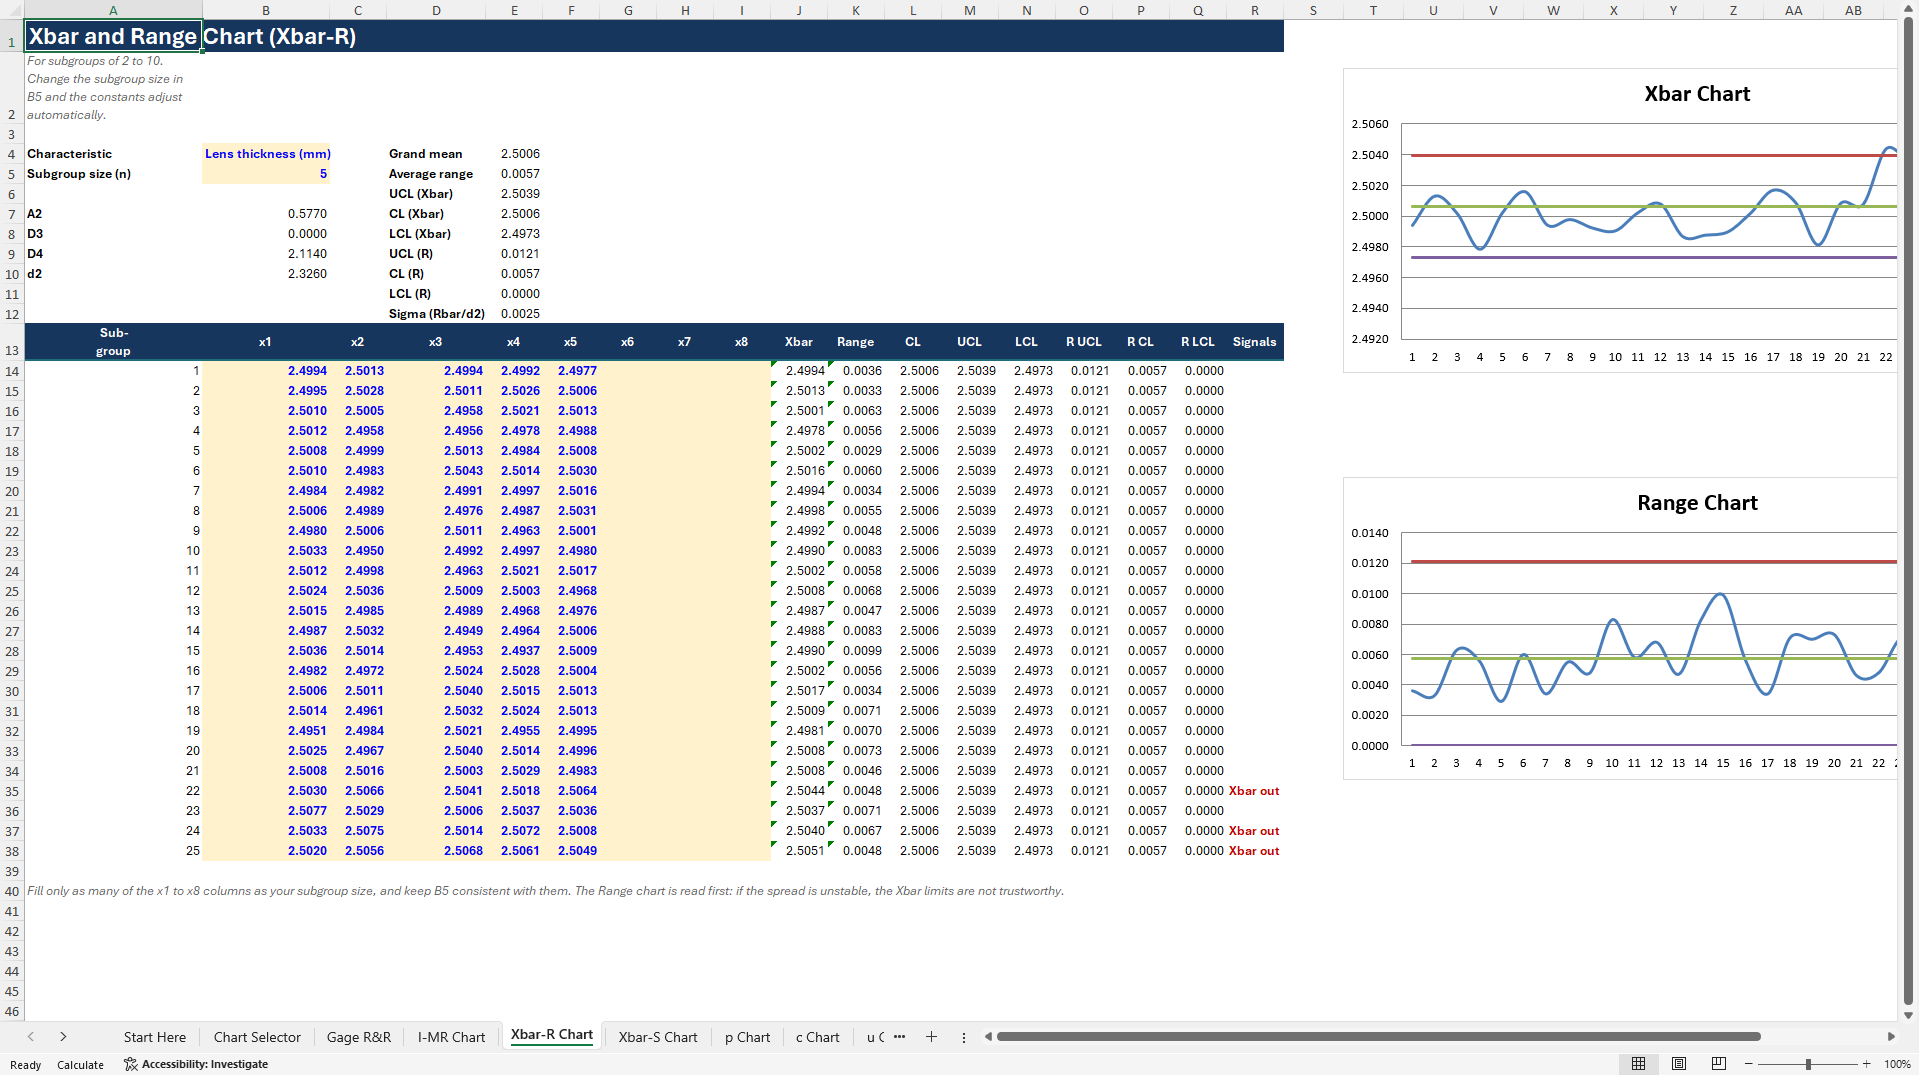This screenshot has width=1919, height=1075.
Task: Select the Lens thickness (mm) cell
Action: tap(266, 154)
